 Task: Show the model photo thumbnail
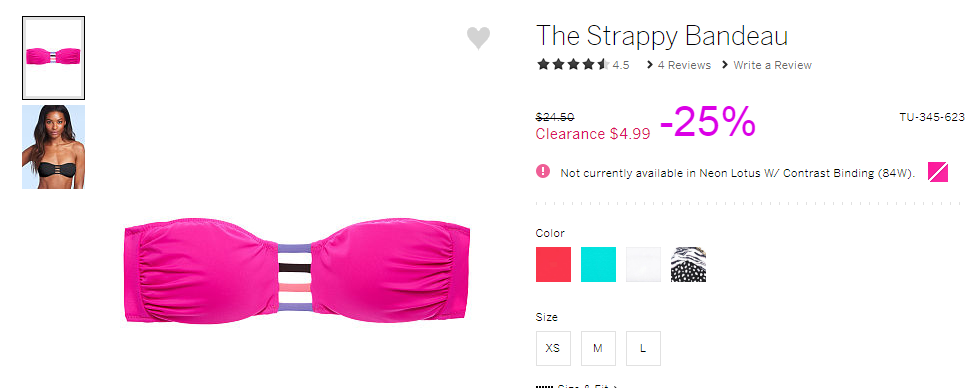pyautogui.click(x=54, y=147)
